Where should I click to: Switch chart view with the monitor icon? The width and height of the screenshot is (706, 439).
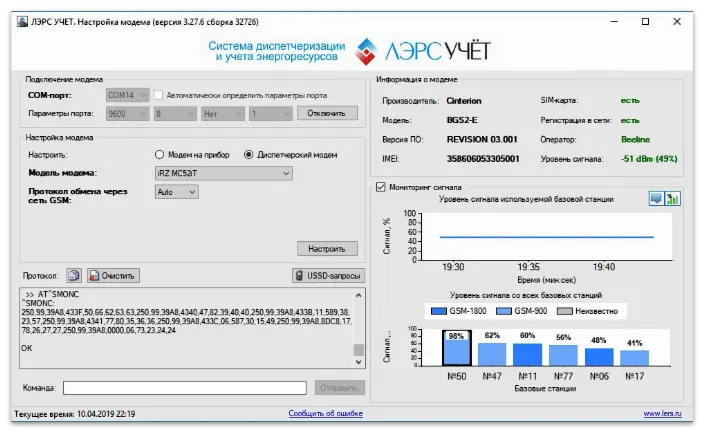coord(656,198)
